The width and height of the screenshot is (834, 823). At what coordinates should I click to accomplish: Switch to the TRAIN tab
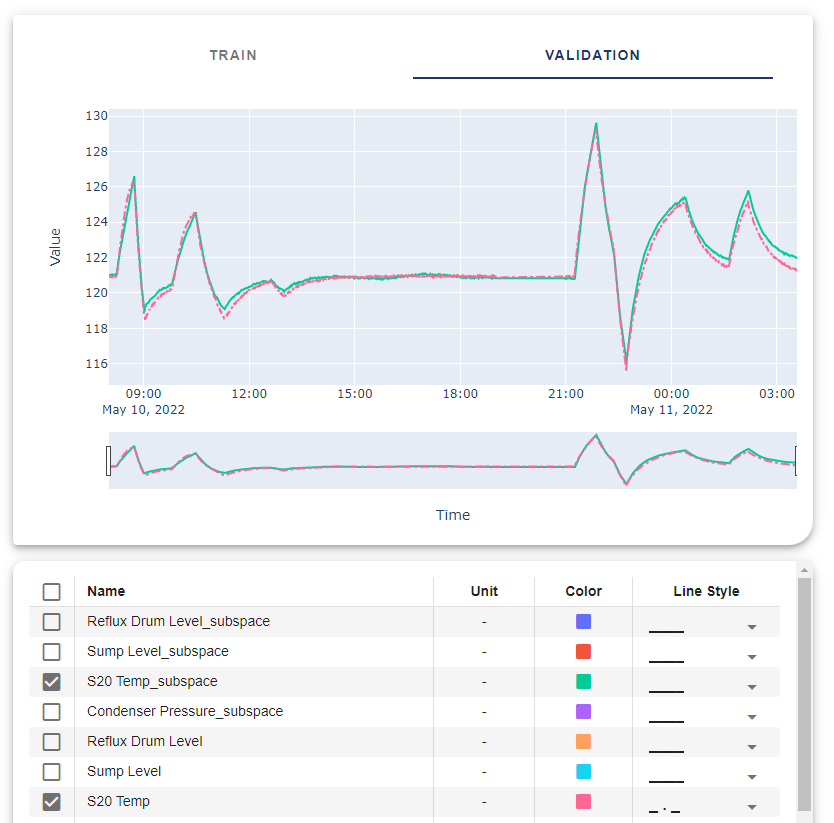[x=233, y=55]
